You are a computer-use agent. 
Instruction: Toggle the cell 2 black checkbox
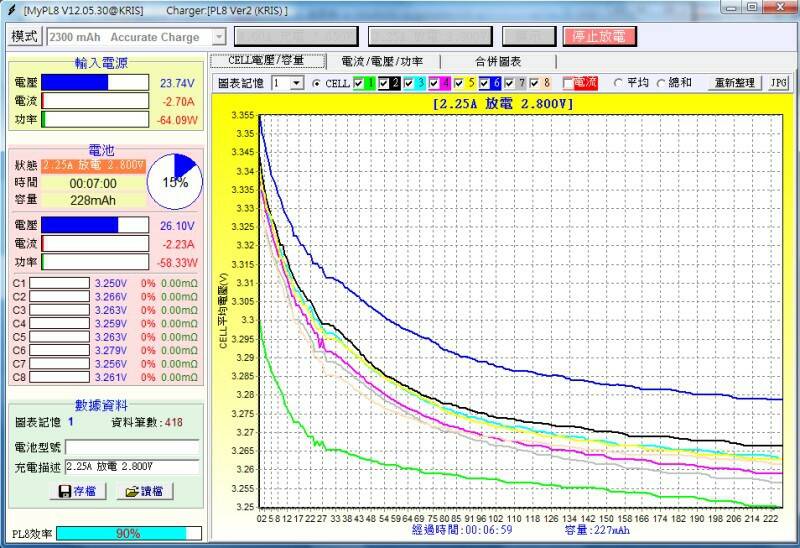coord(384,83)
